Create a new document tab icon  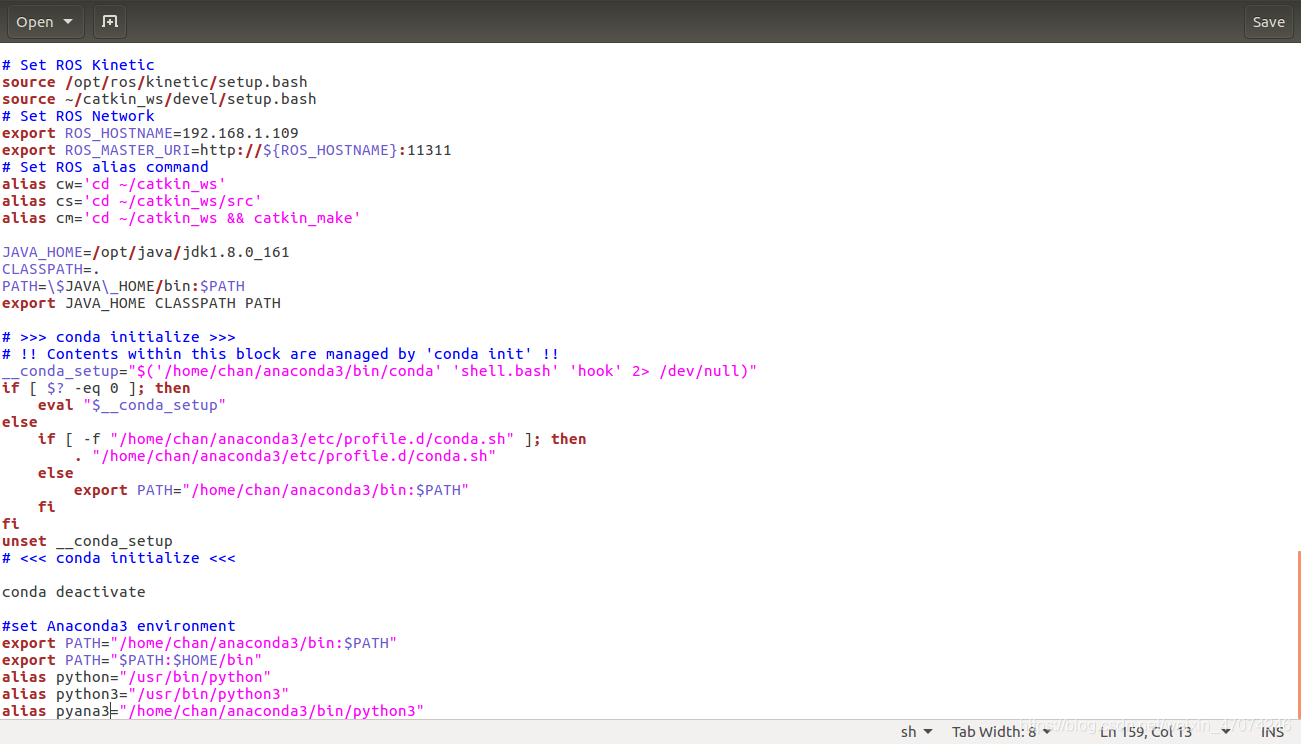click(110, 21)
